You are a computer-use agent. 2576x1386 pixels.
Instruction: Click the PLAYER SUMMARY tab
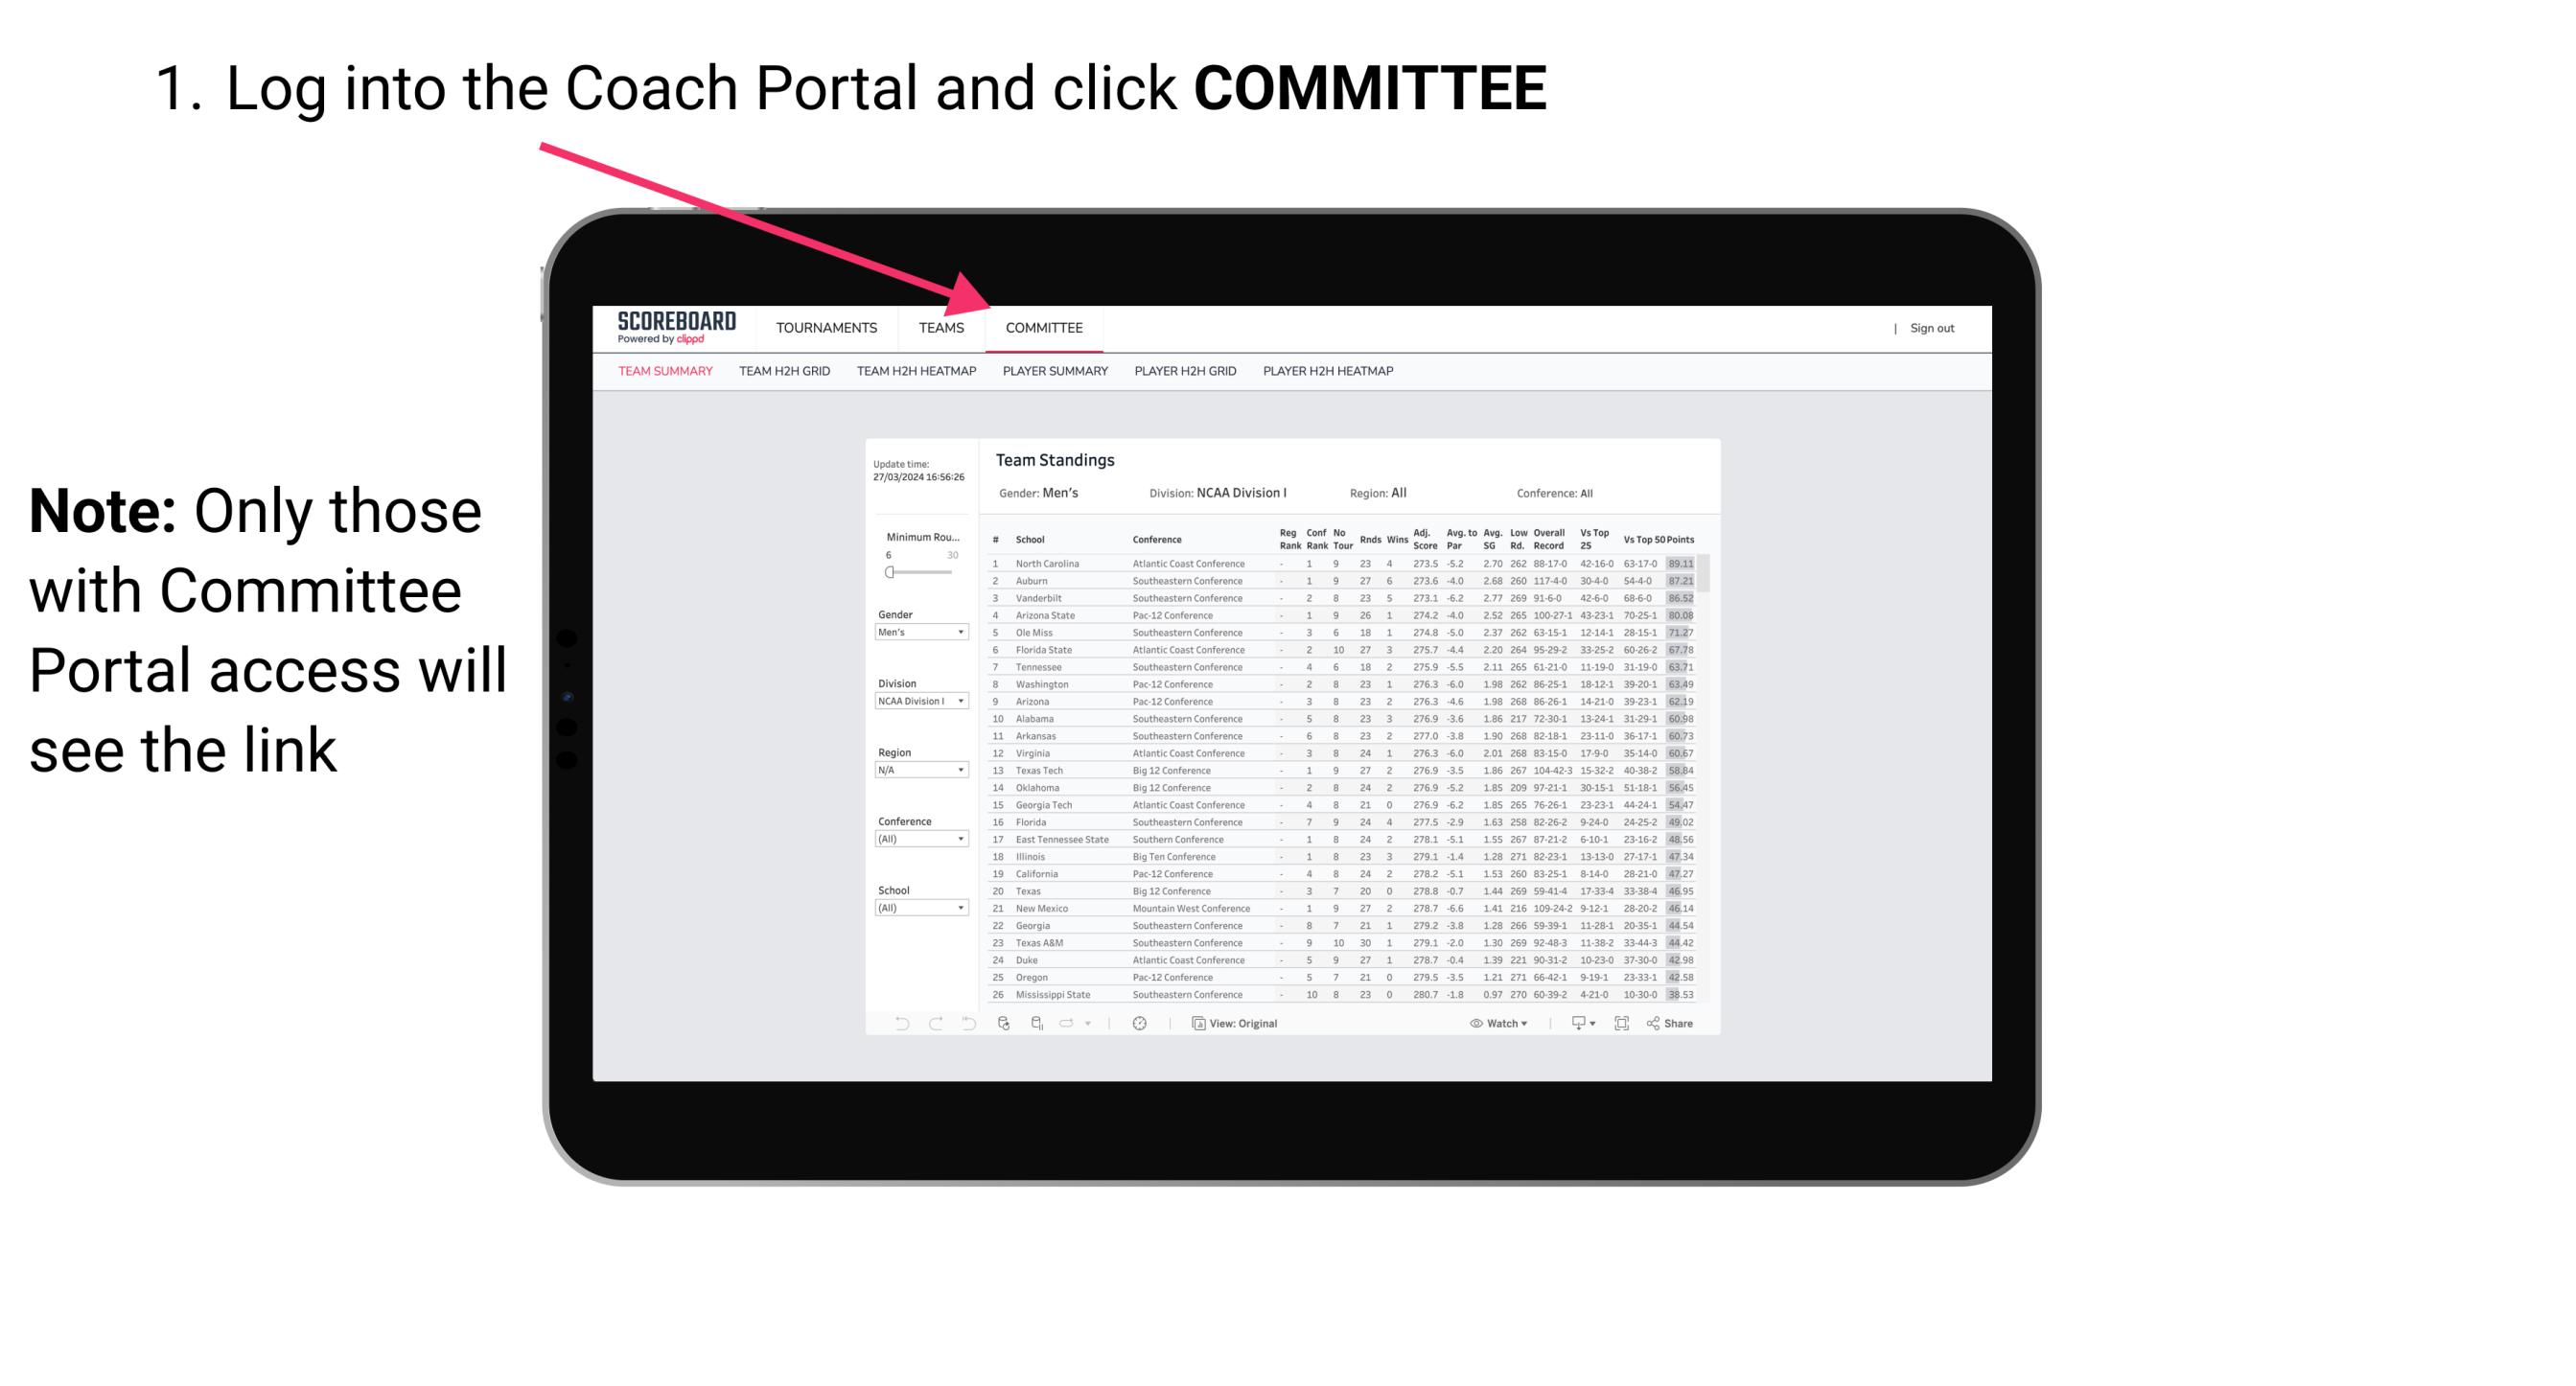(x=1052, y=372)
